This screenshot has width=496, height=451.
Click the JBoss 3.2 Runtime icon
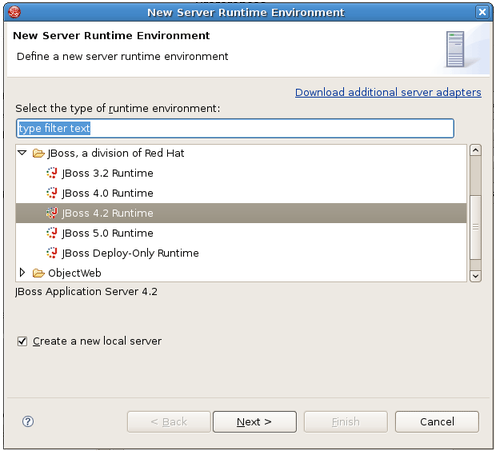tap(52, 173)
